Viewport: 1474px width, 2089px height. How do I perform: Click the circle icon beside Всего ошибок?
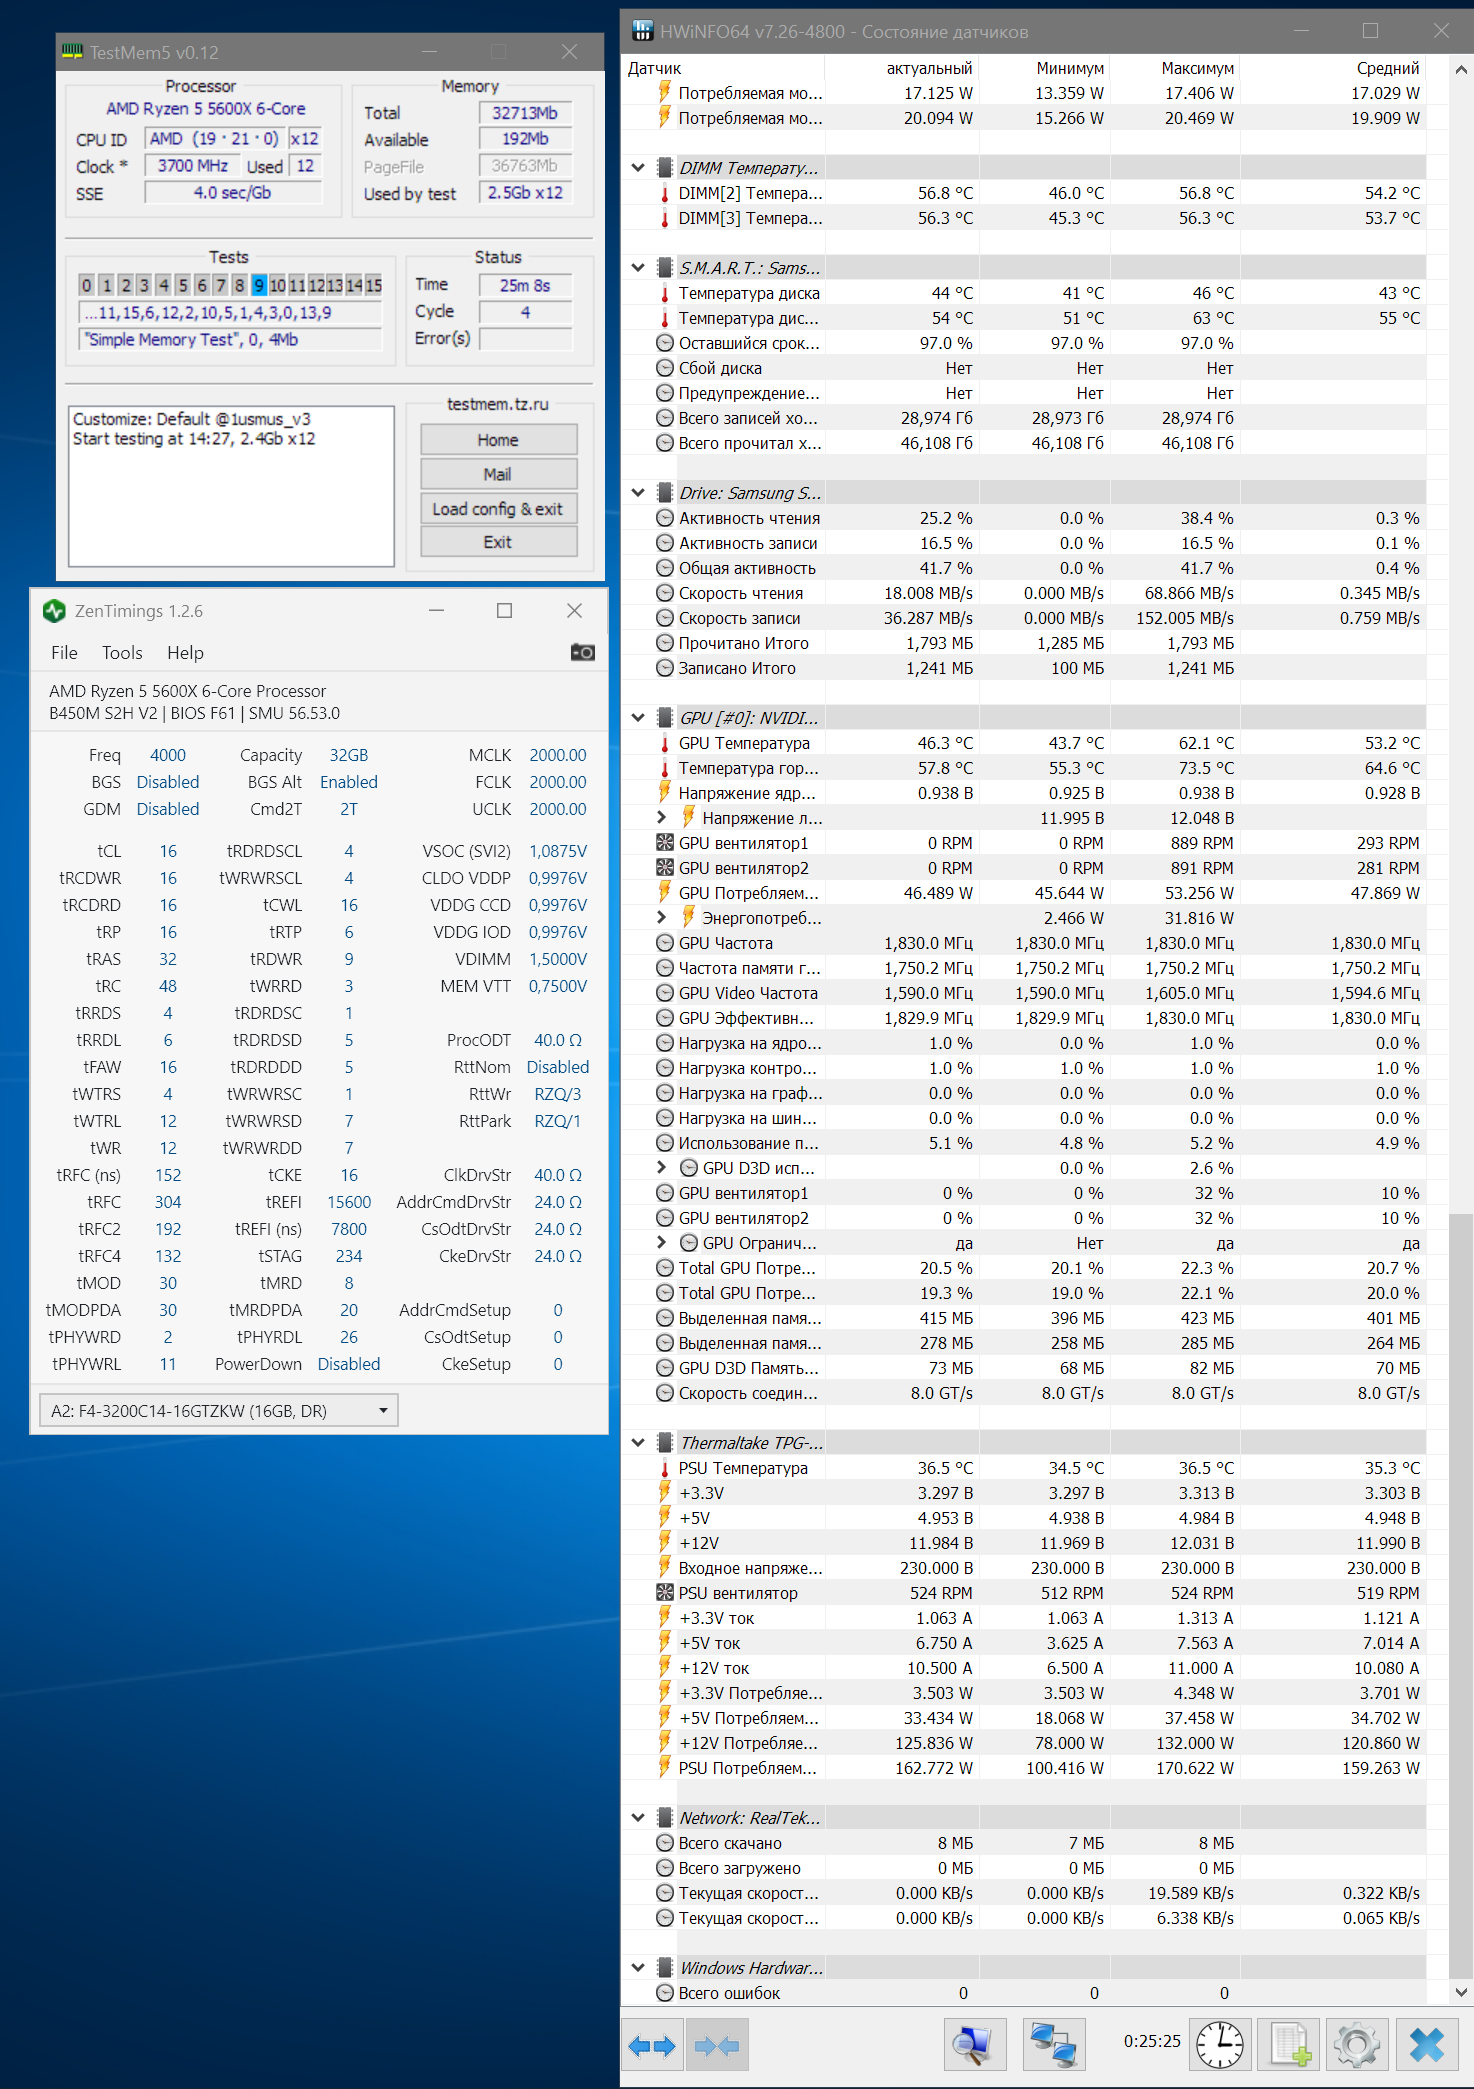pos(664,1993)
